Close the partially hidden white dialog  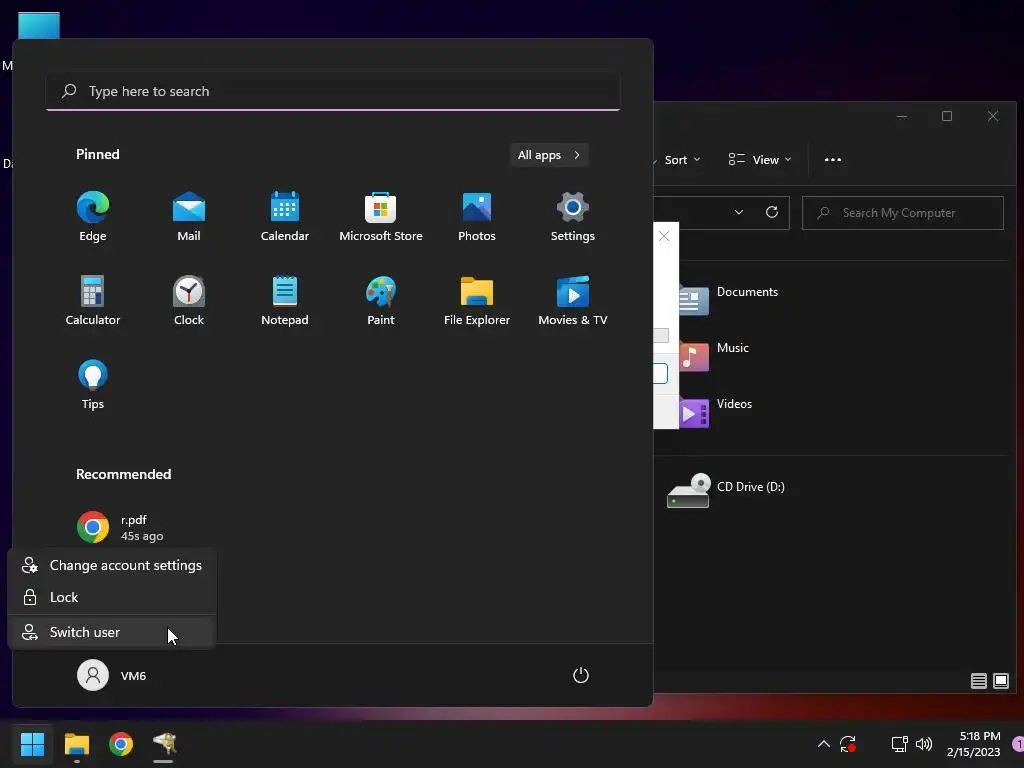[664, 236]
